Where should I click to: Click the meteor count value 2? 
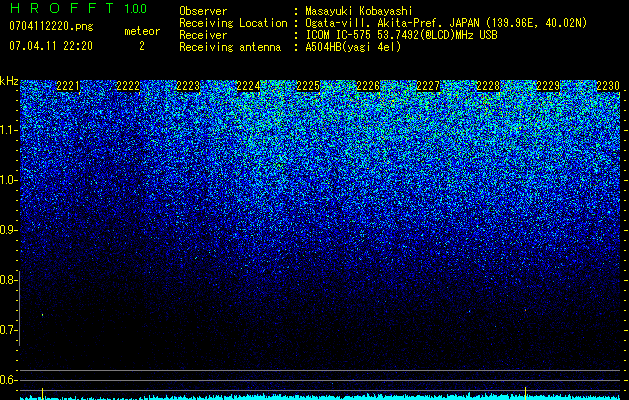tap(142, 46)
